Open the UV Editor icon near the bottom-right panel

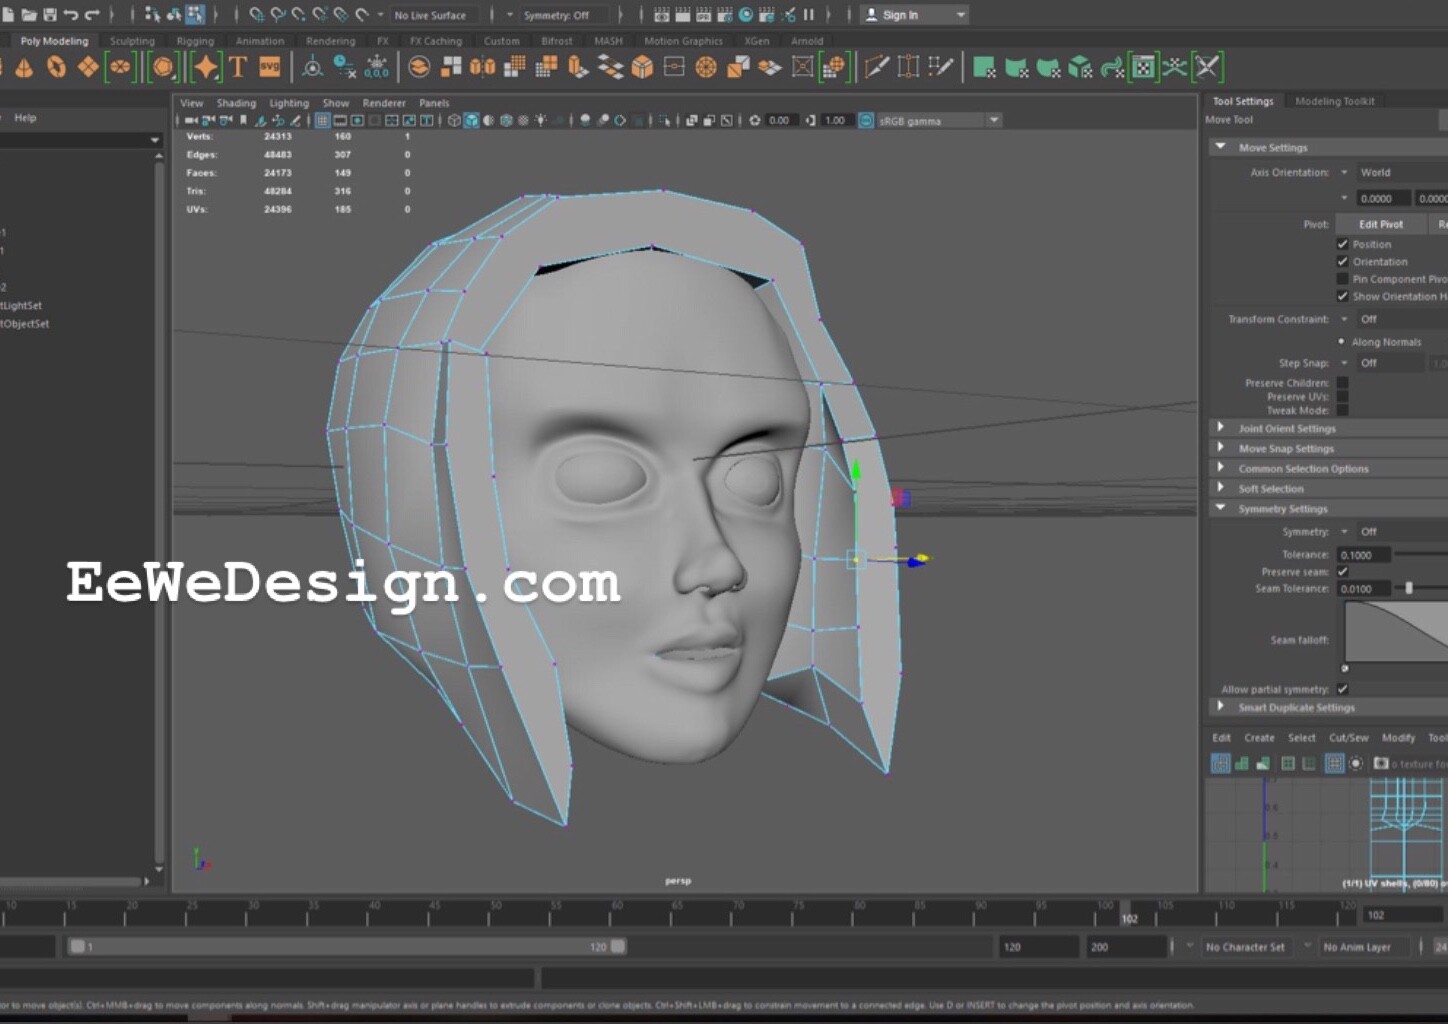[1220, 763]
